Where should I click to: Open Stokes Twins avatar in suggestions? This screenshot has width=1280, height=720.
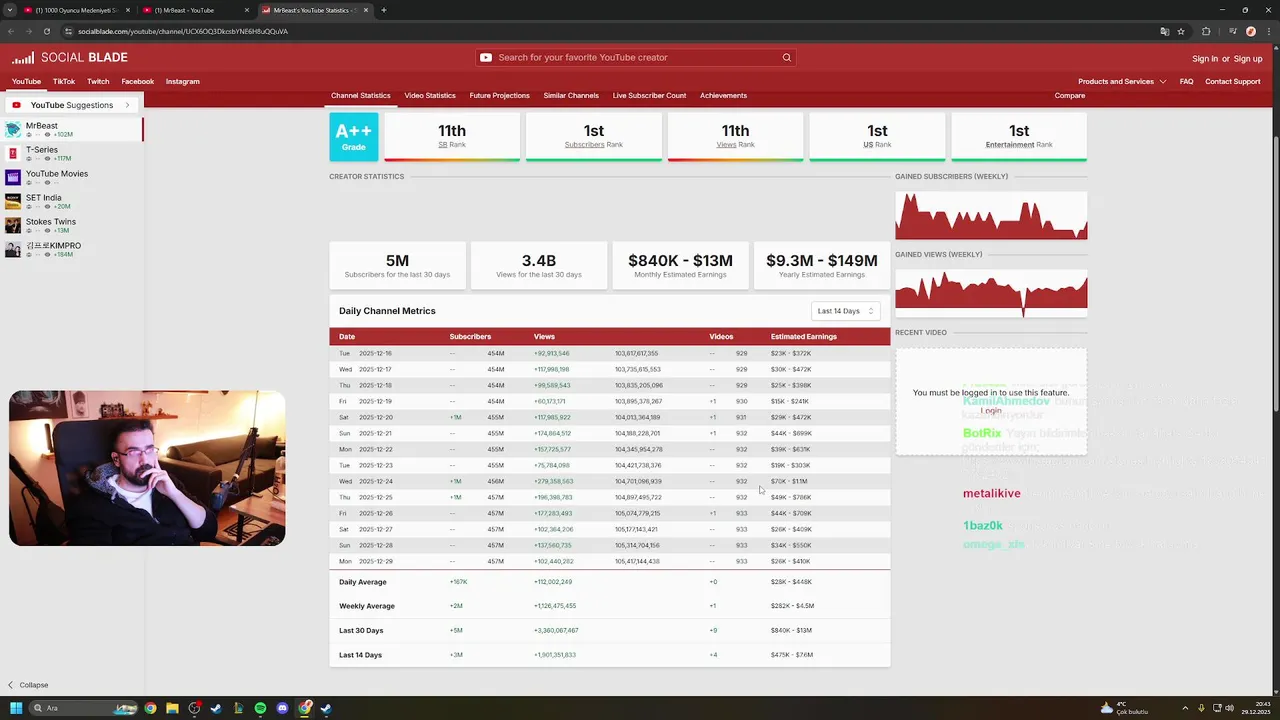coord(13,225)
